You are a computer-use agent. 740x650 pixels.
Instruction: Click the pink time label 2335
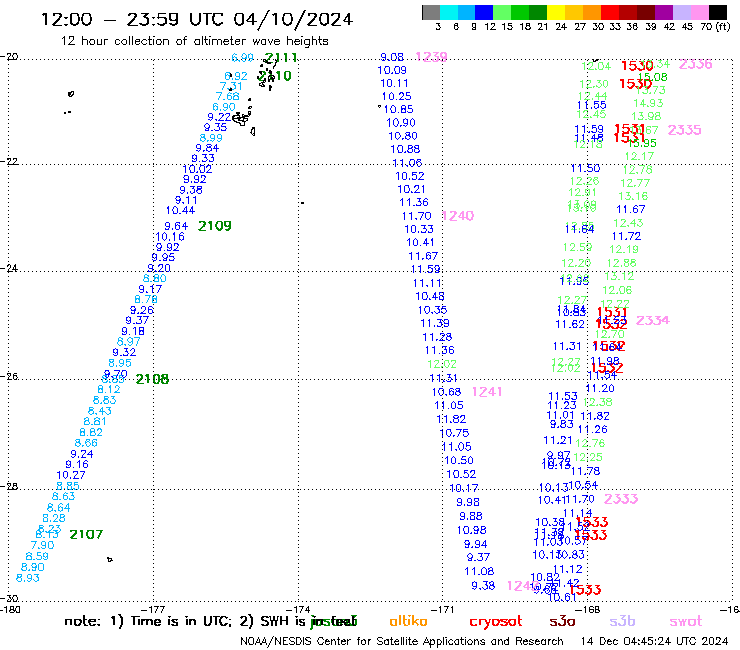click(684, 130)
